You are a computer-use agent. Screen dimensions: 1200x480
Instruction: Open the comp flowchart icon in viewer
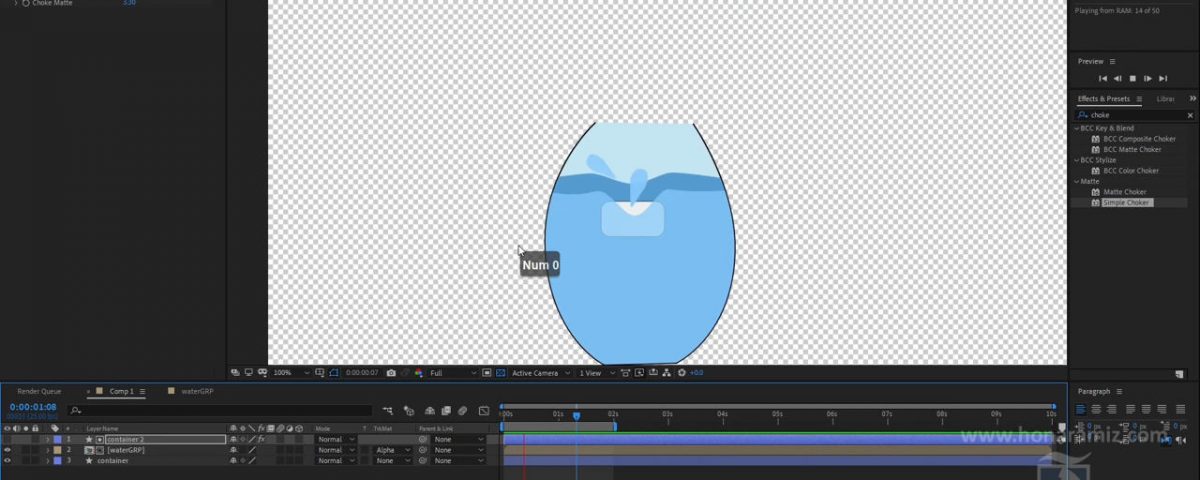tap(667, 372)
